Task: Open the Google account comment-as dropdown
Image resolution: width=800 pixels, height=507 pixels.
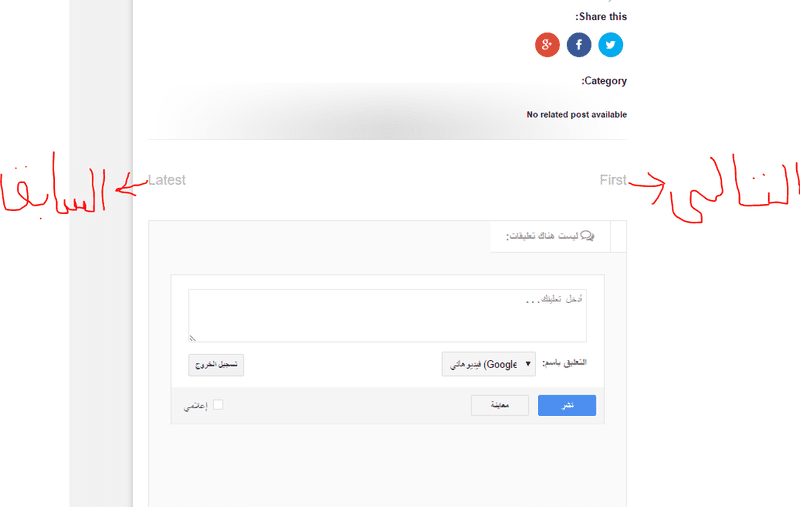Action: [x=489, y=364]
